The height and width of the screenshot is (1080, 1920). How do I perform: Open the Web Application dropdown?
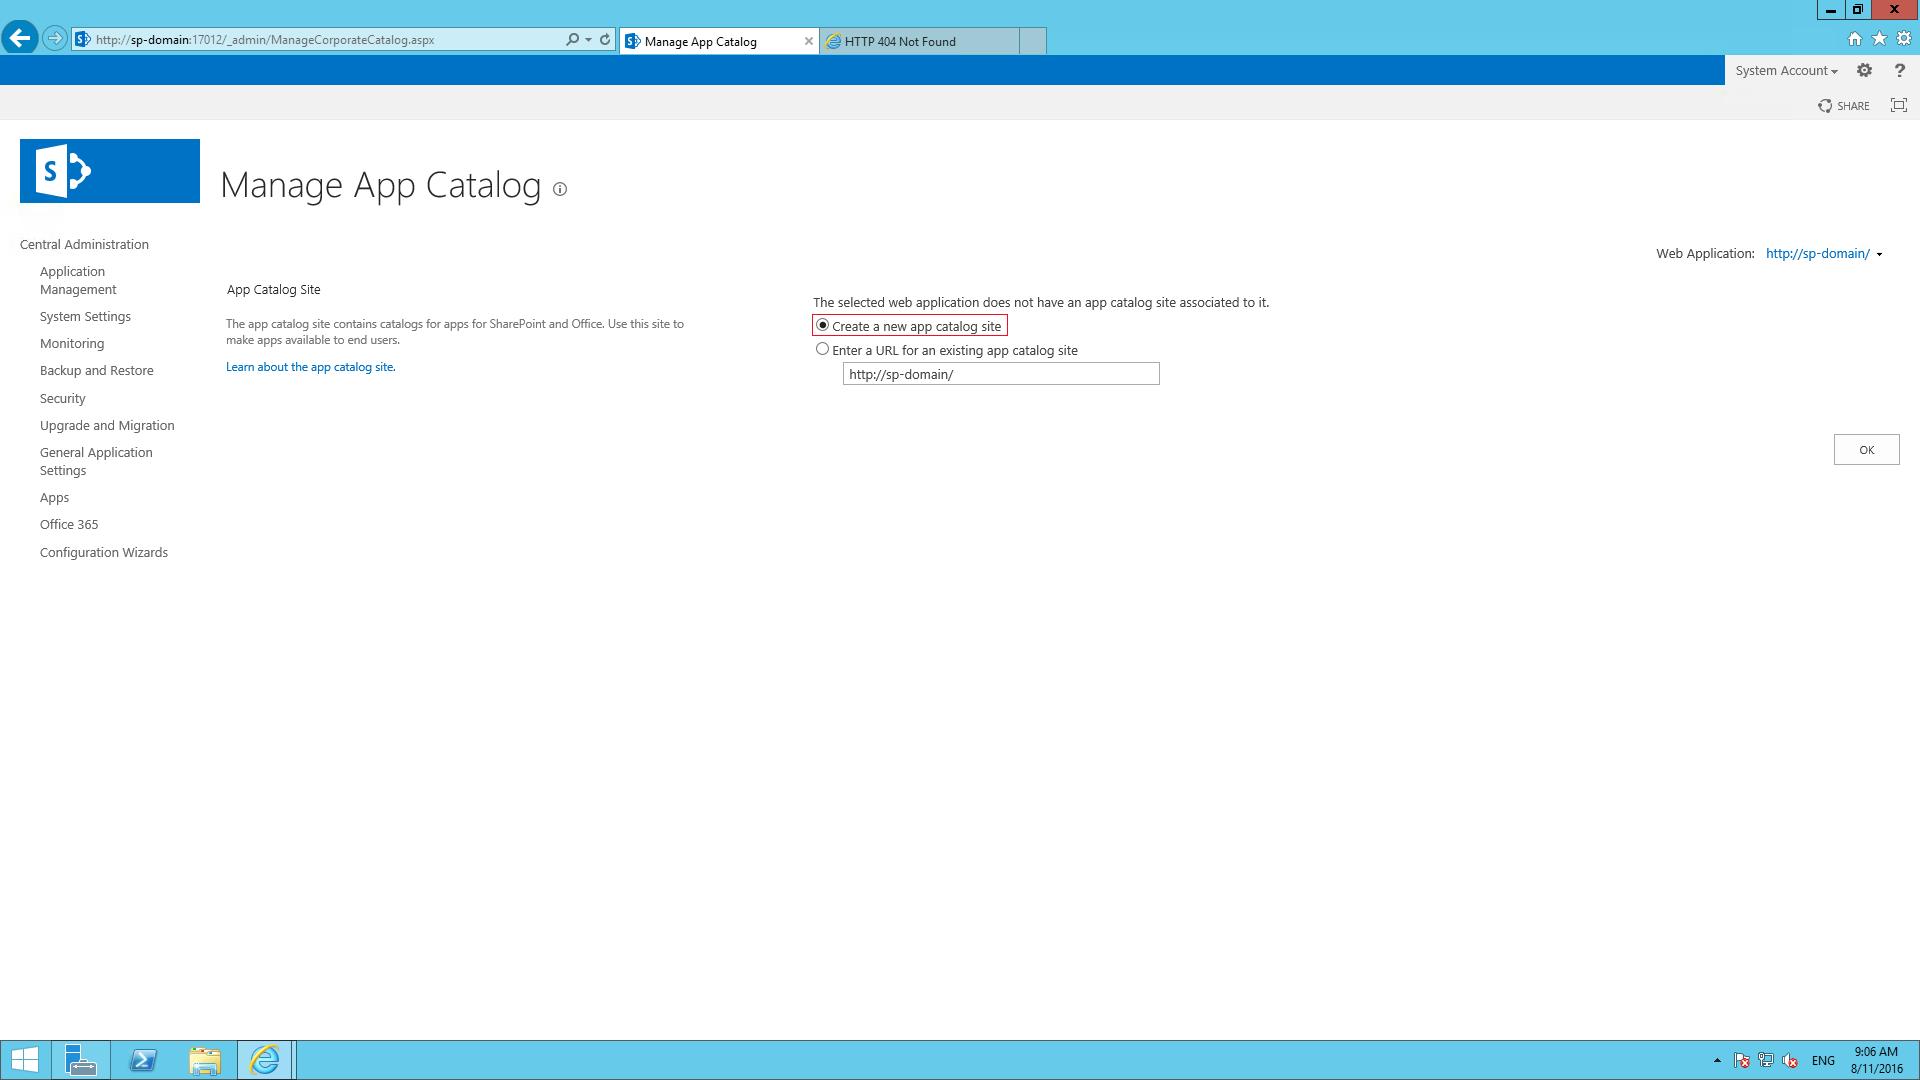point(1825,254)
